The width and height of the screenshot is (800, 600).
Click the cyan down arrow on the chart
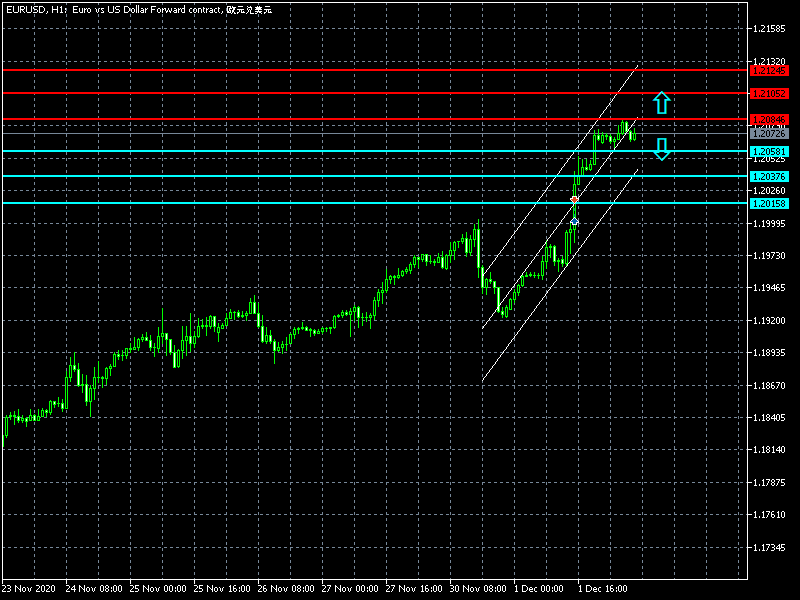(661, 149)
